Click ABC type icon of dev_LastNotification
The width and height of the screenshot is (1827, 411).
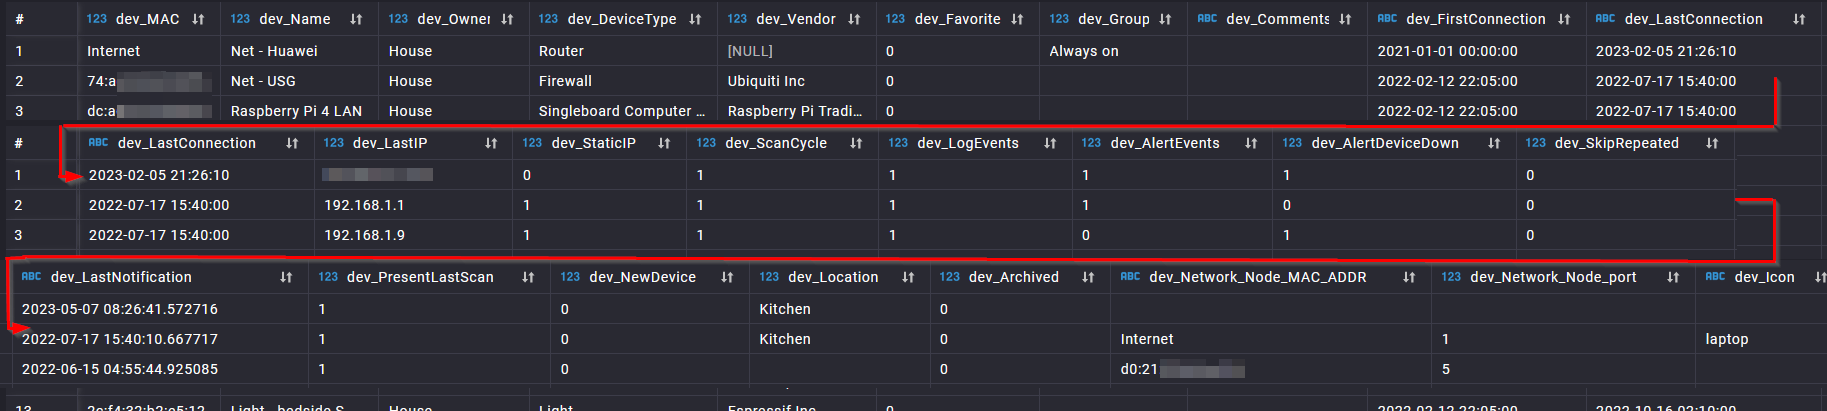tap(32, 277)
